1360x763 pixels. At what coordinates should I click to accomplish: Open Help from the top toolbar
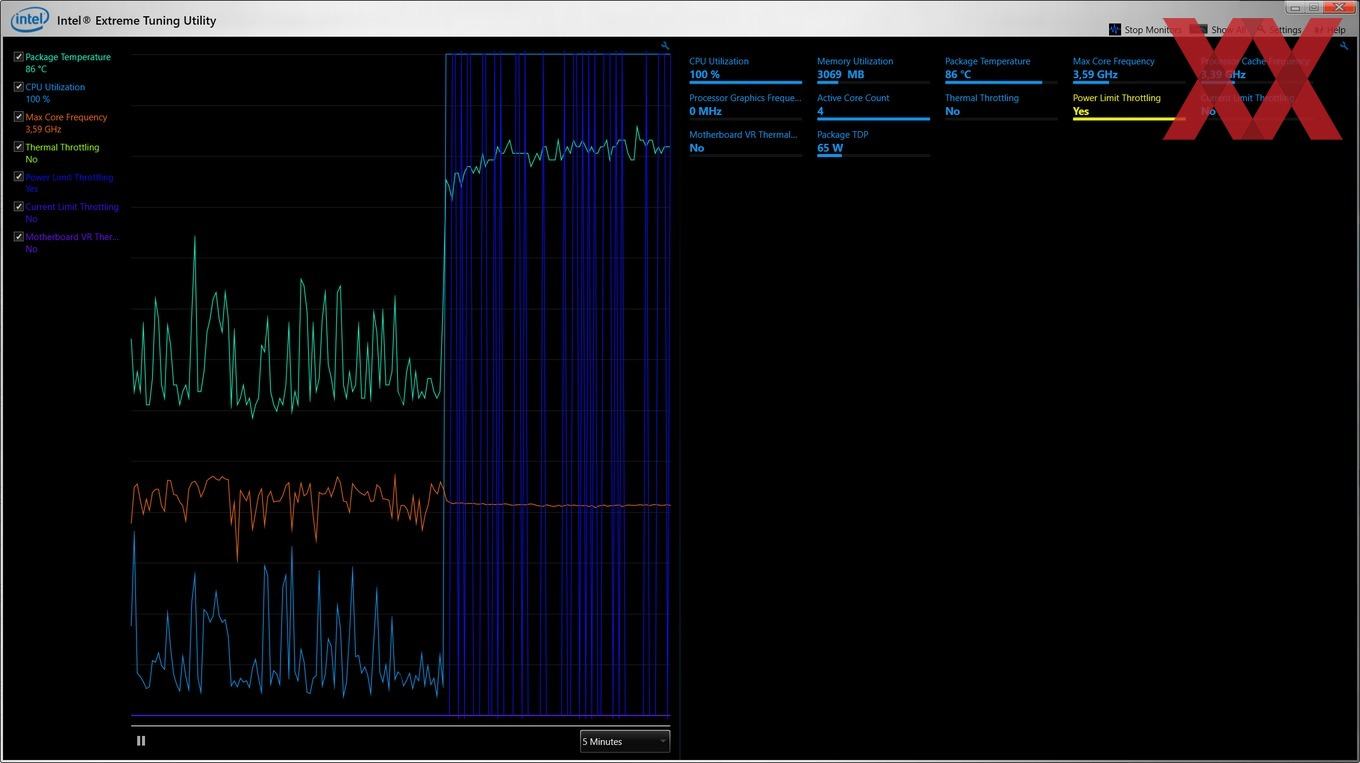click(1330, 30)
